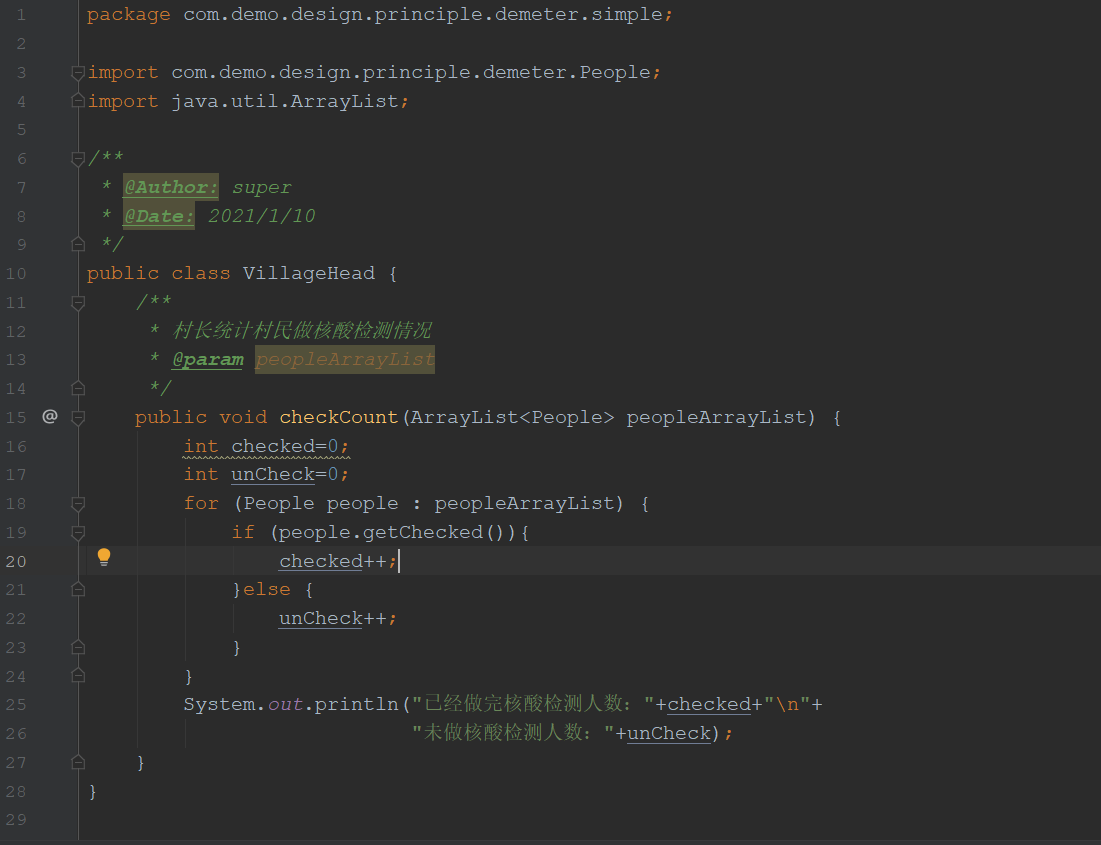Collapse the import block on line 3
The height and width of the screenshot is (845, 1101).
click(78, 73)
